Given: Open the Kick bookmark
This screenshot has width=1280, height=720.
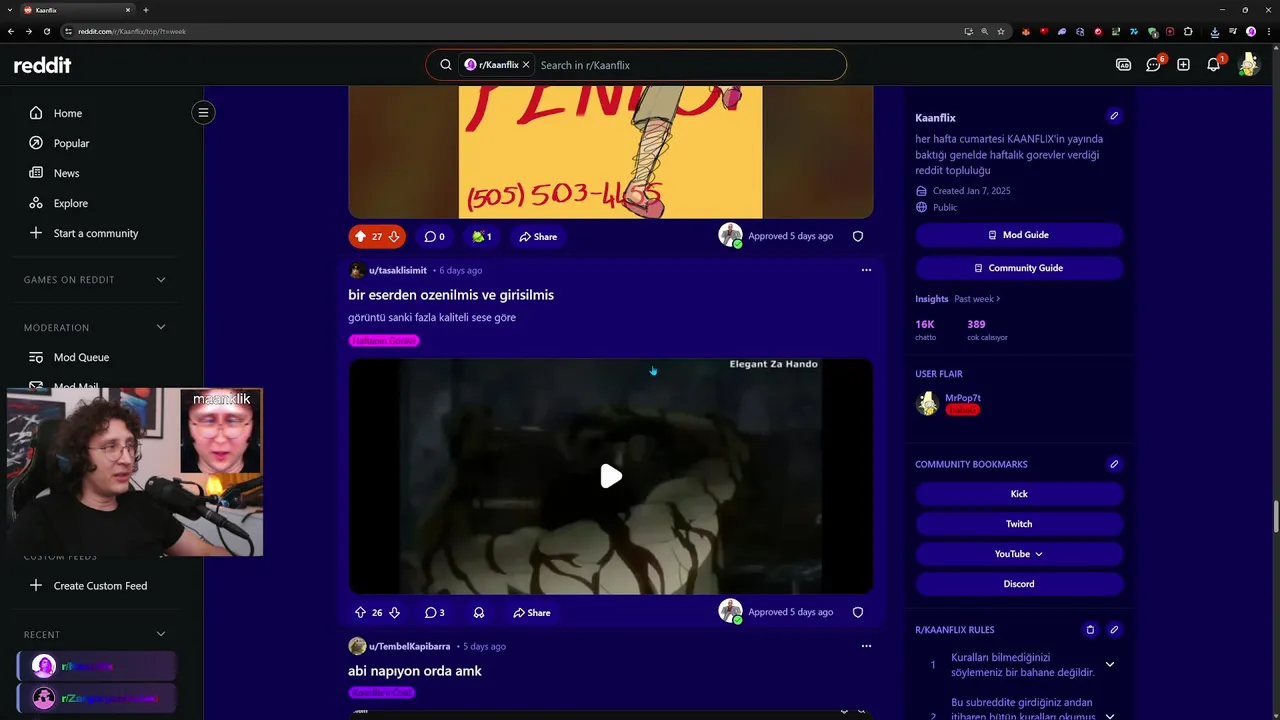Looking at the screenshot, I should click(1019, 494).
